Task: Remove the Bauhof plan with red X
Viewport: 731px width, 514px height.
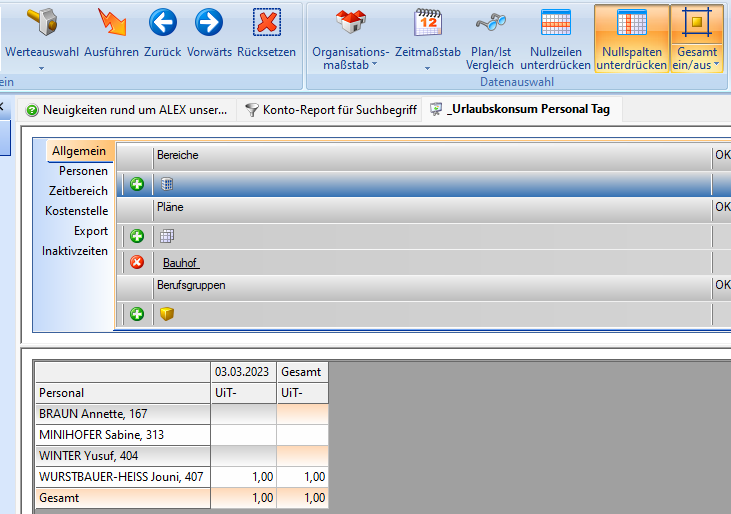Action: [x=137, y=262]
